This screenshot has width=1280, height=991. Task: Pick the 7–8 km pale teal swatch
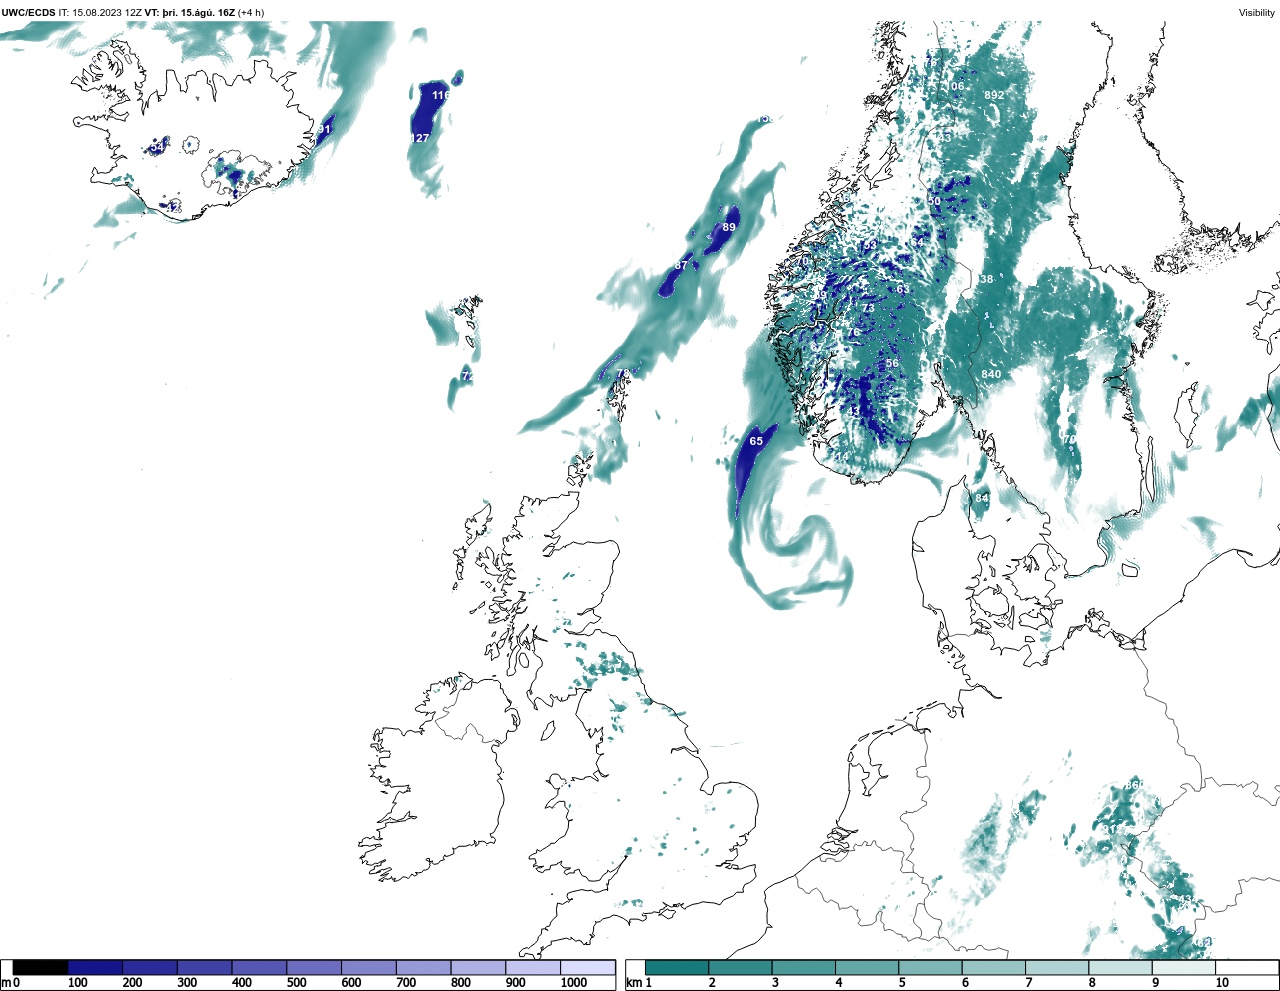pos(1057,968)
